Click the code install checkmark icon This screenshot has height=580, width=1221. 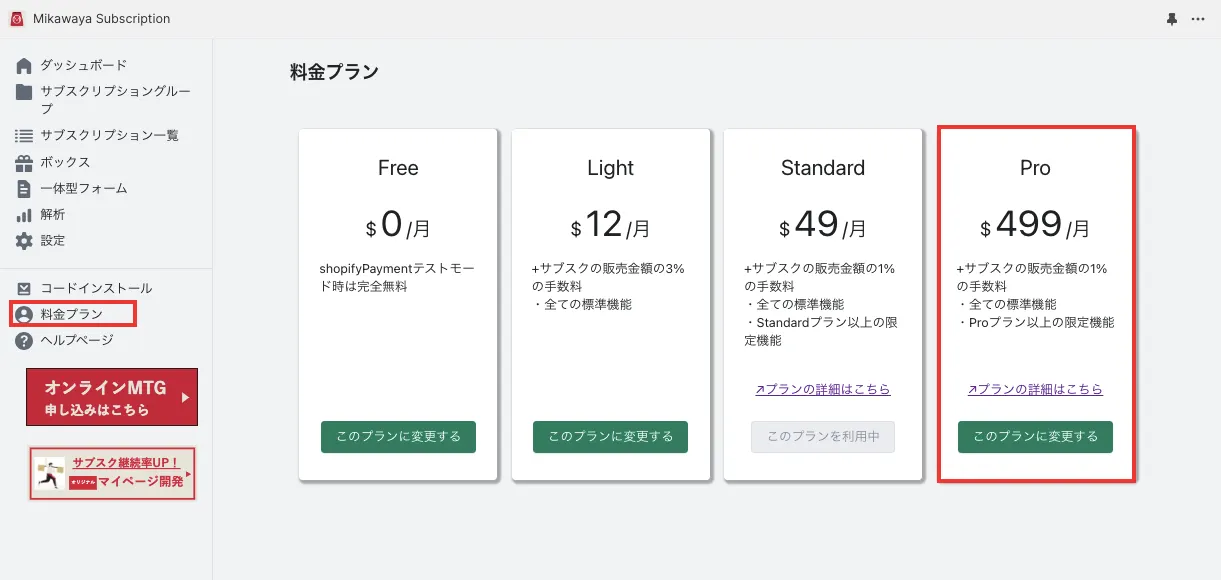point(24,289)
